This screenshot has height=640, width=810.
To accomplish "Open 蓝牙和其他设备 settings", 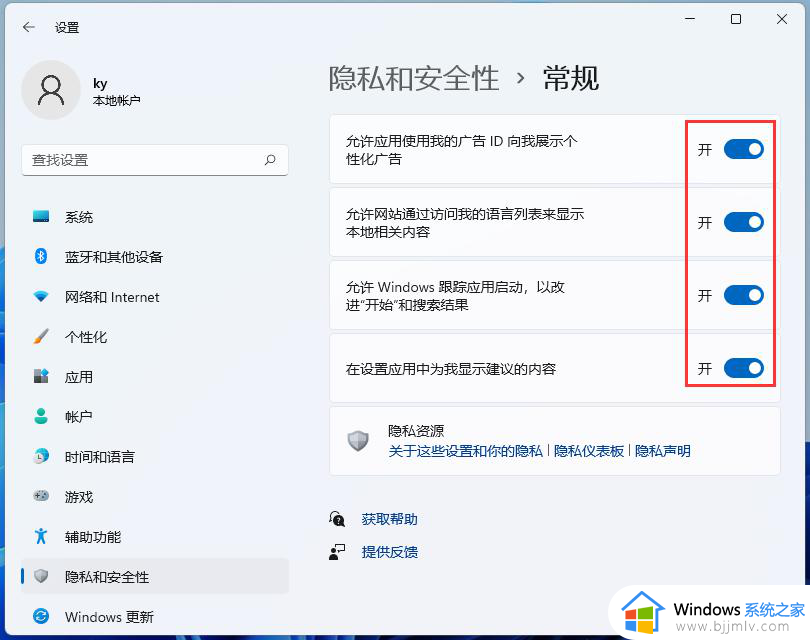I will 155,256.
